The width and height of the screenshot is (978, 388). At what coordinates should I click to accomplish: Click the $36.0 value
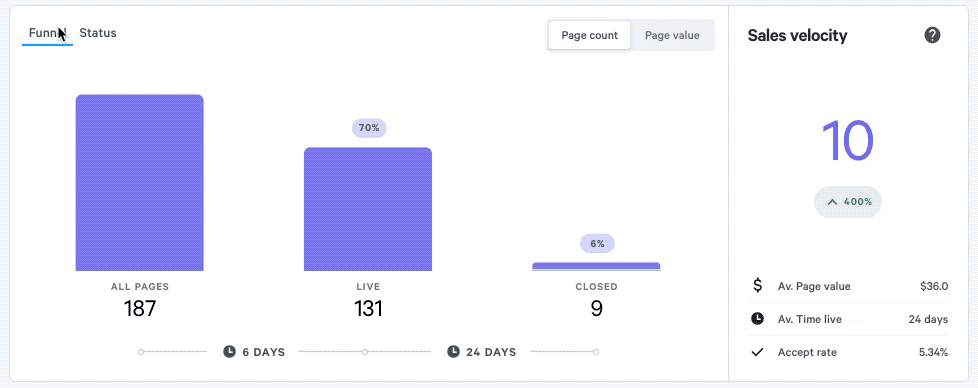click(x=934, y=286)
